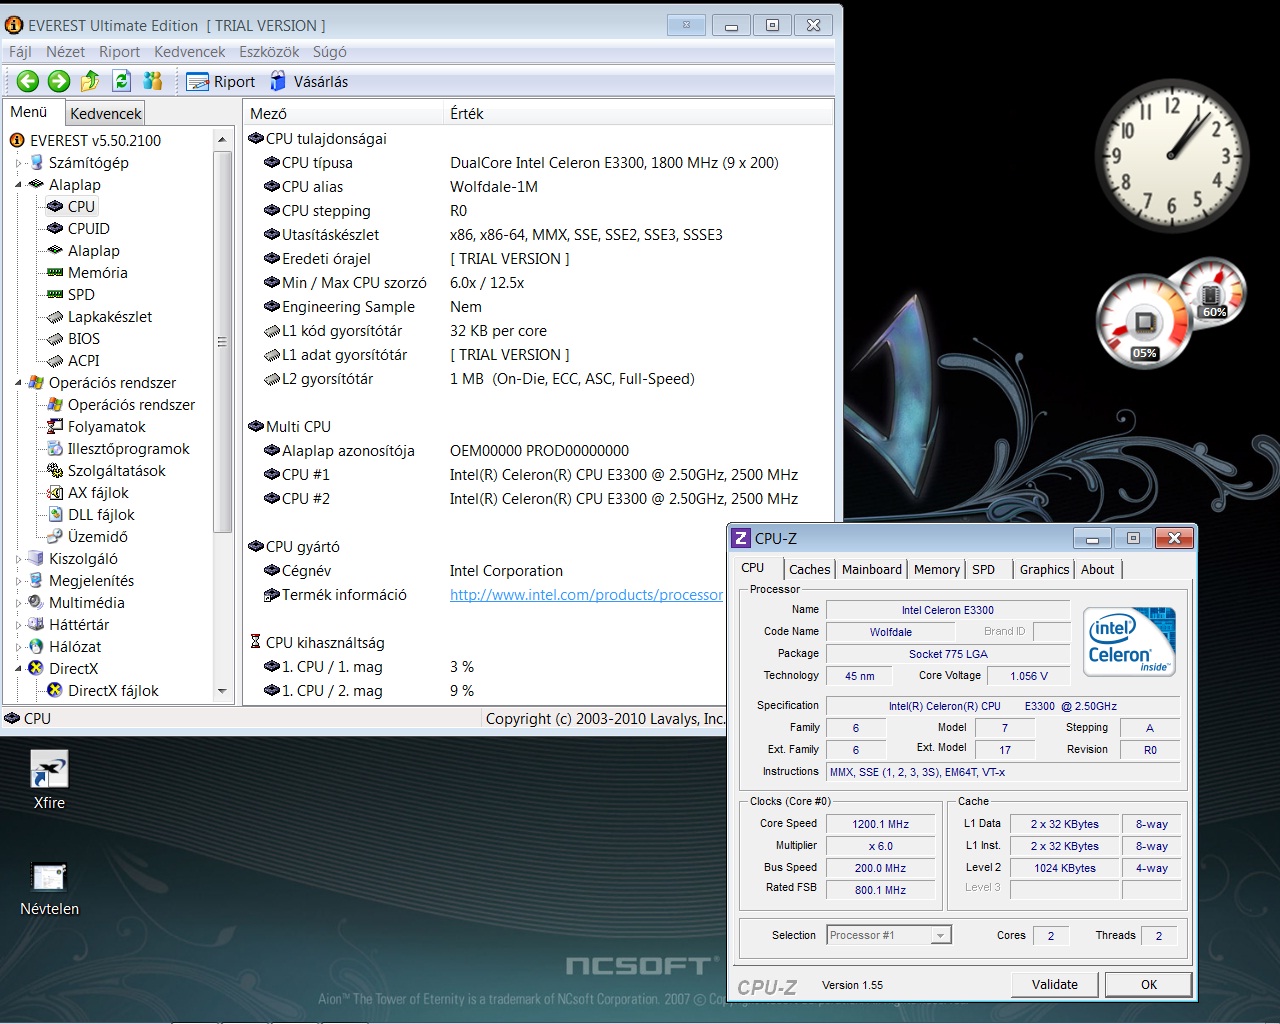The image size is (1280, 1024).
Task: Select the Üzemidő tree item
Action: (x=97, y=537)
